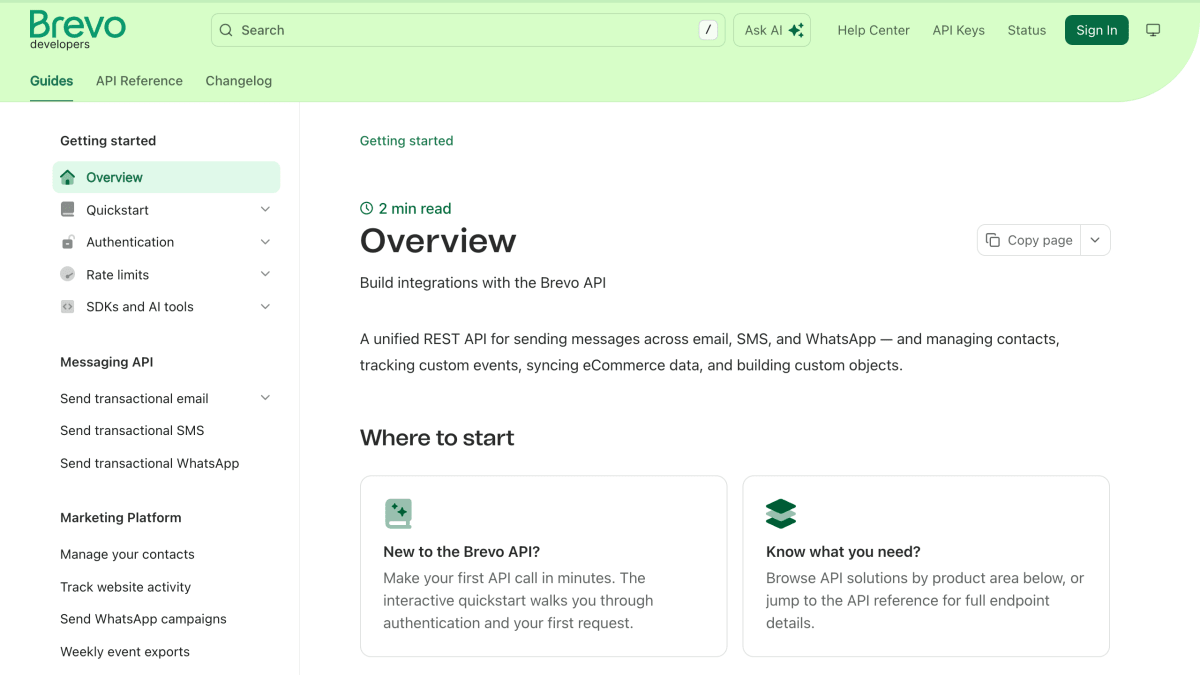1200x675 pixels.
Task: Click the Rate limits gauge icon
Action: point(68,274)
